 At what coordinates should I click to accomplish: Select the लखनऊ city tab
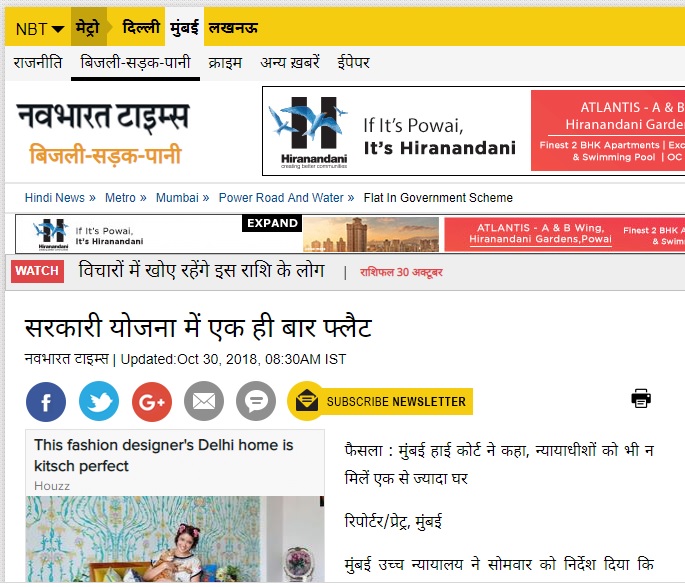click(233, 28)
